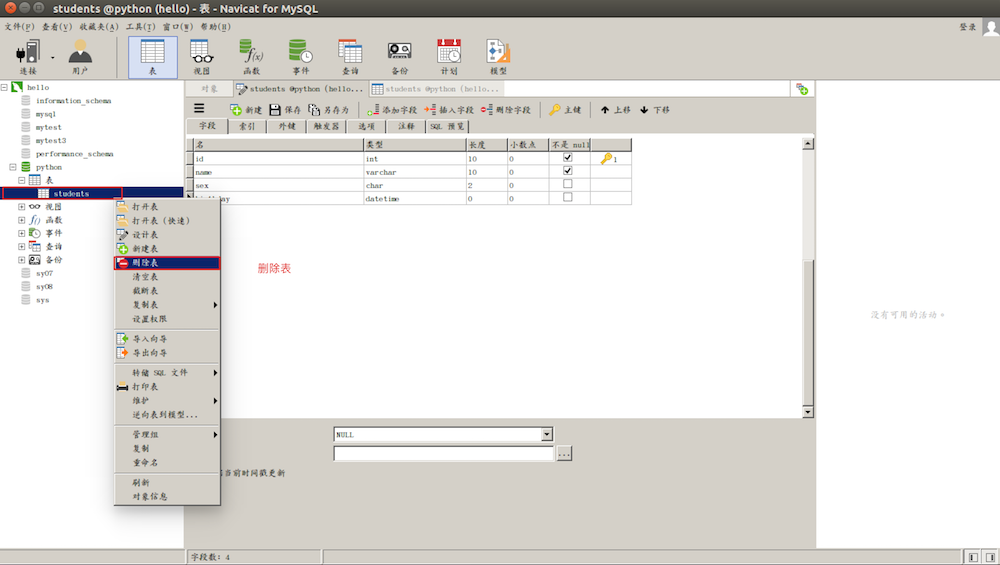Viewport: 1000px width, 565px height.
Task: Open the 事件 (Event) toolbar icon
Action: pos(300,56)
